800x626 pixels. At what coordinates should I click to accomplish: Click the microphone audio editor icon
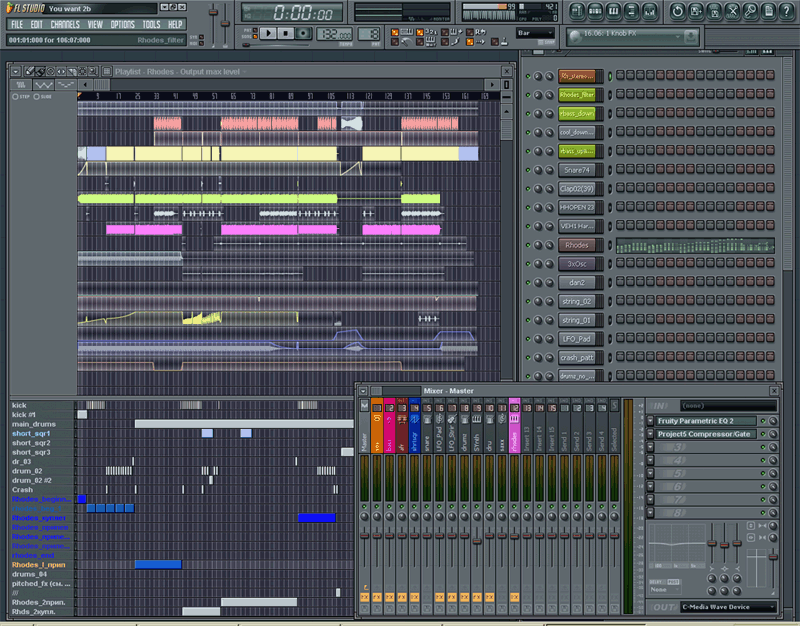[751, 11]
